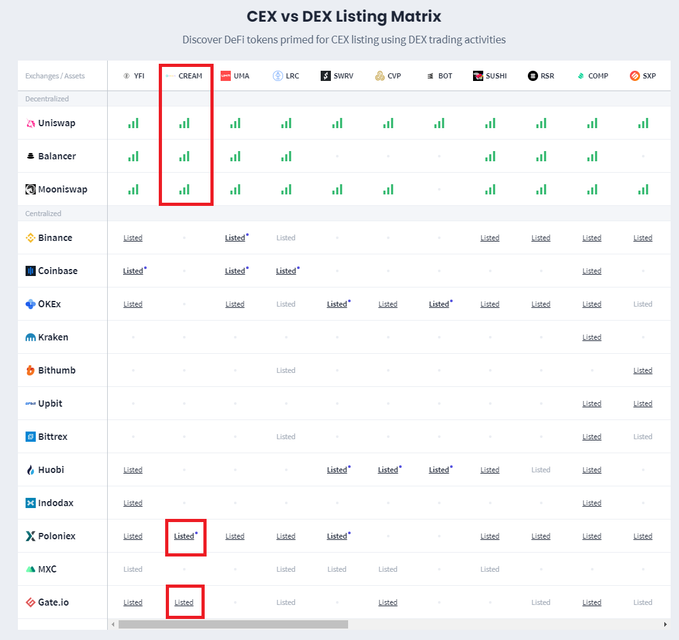Open the CREAM Listed link on Poloniex
679x640 pixels.
tap(184, 536)
